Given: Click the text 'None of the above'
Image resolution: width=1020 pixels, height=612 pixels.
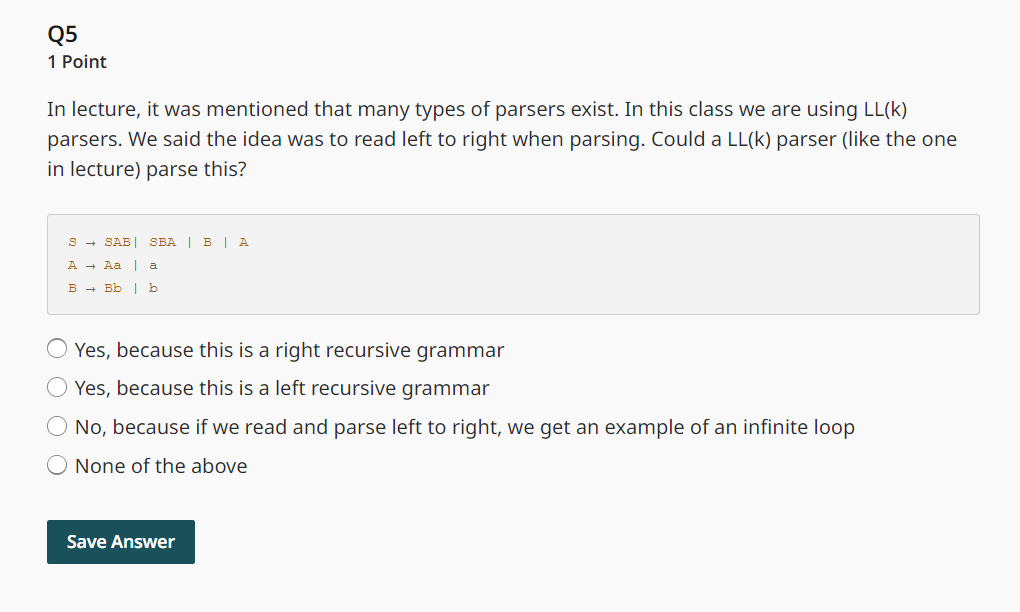Looking at the screenshot, I should (x=160, y=465).
